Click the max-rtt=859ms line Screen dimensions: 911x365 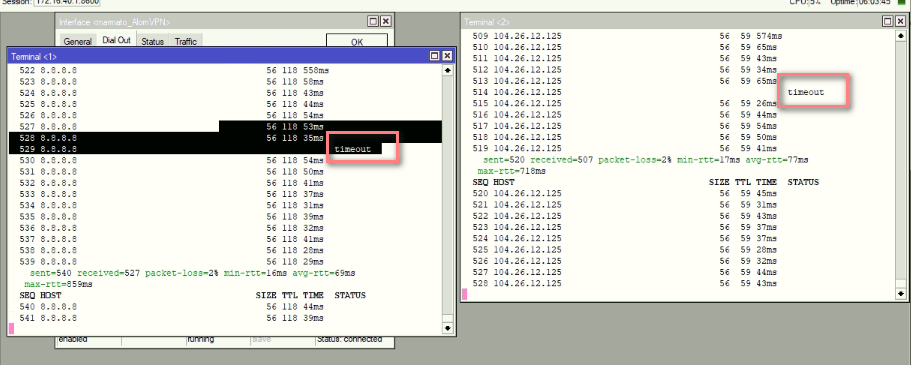[x=58, y=284]
